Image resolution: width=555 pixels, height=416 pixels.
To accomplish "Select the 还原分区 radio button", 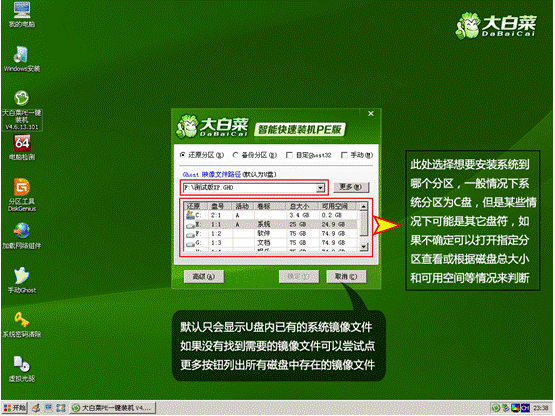I will 183,155.
